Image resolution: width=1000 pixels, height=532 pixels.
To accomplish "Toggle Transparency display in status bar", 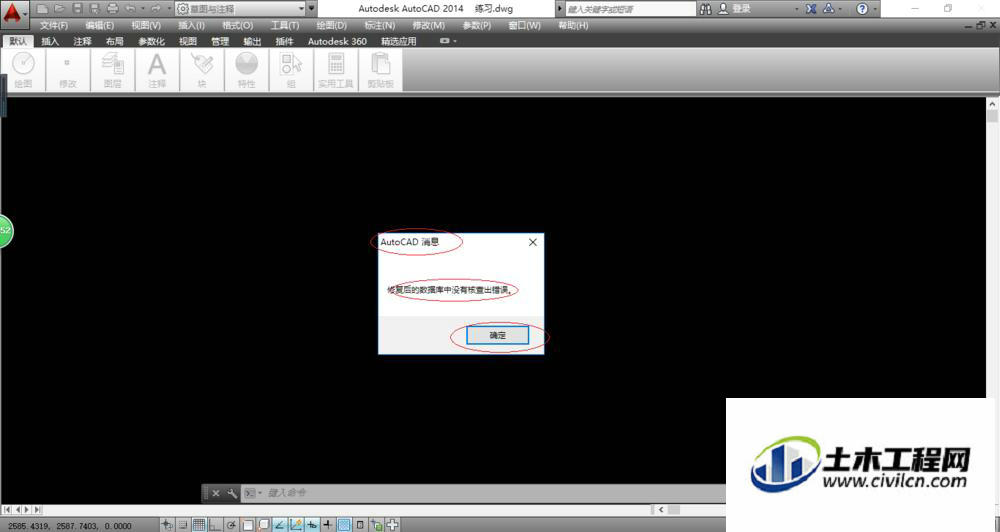I will click(x=344, y=525).
